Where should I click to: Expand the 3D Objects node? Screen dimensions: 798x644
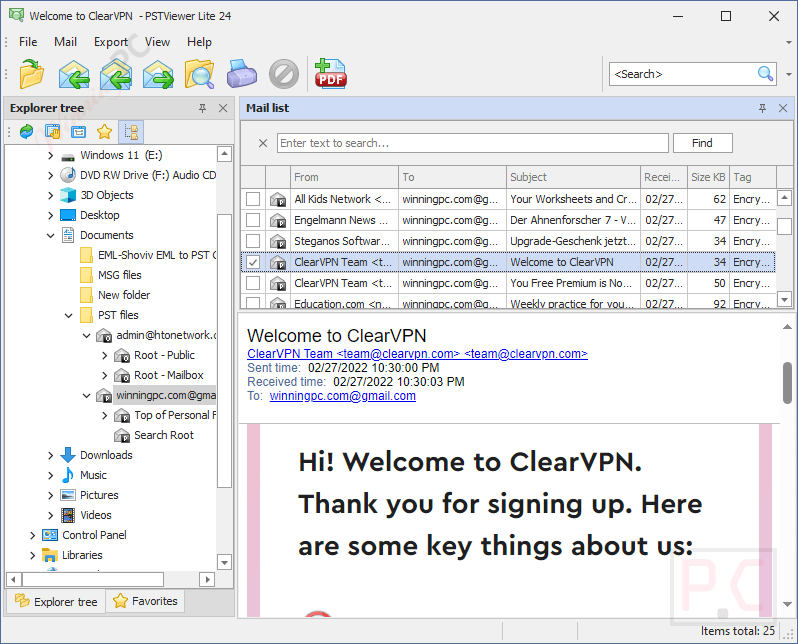tap(50, 195)
